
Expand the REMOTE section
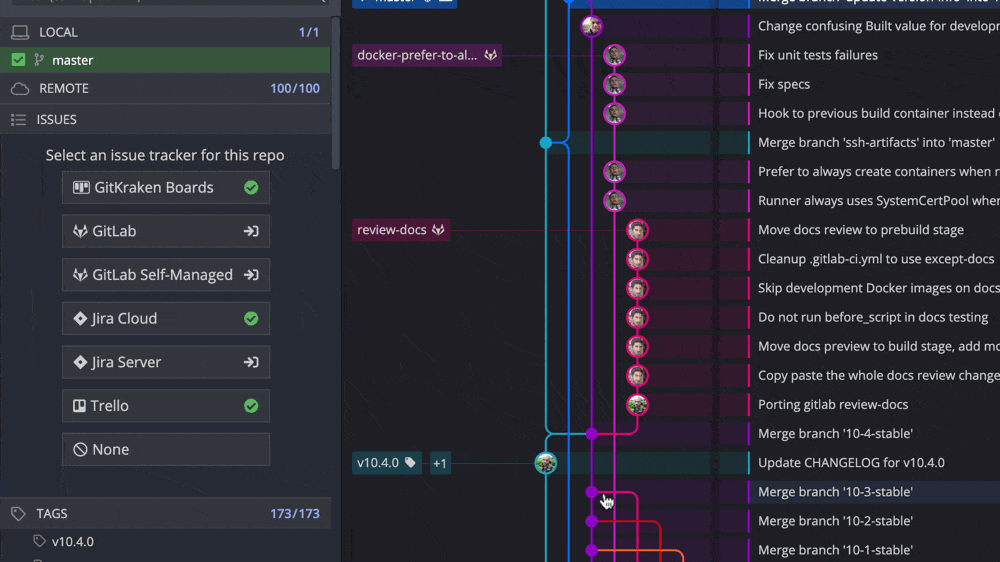[165, 88]
